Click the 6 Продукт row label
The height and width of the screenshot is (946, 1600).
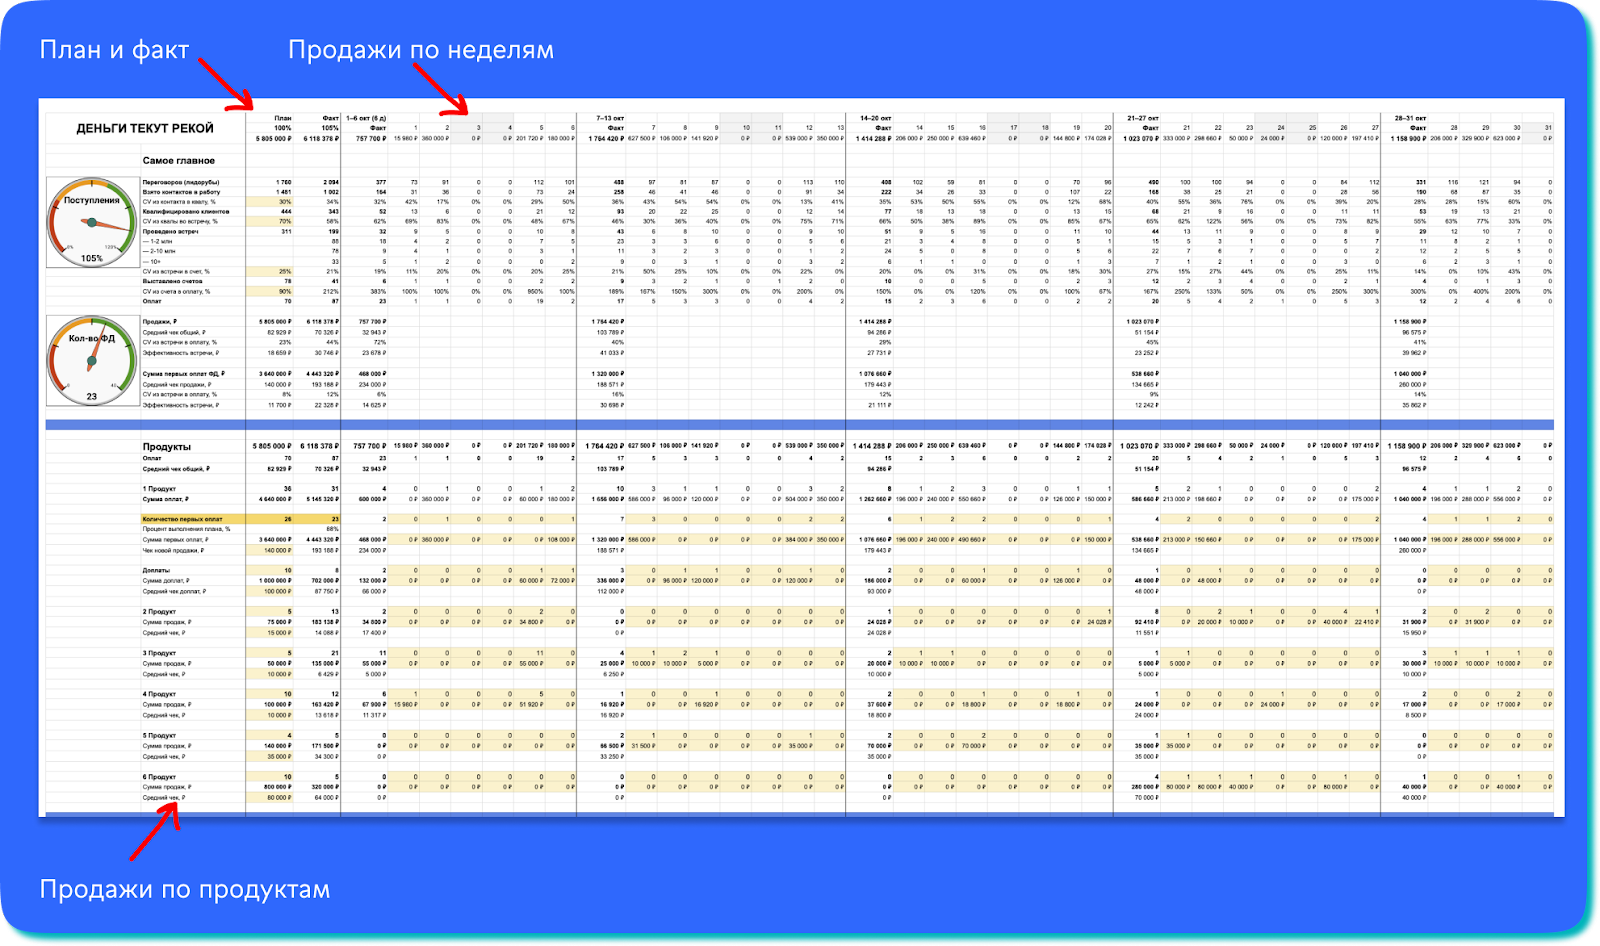159,776
